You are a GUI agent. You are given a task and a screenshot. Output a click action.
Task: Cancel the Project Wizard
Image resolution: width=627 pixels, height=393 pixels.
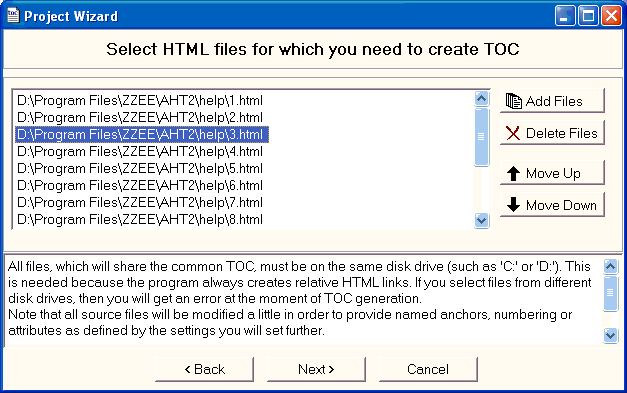pos(428,369)
